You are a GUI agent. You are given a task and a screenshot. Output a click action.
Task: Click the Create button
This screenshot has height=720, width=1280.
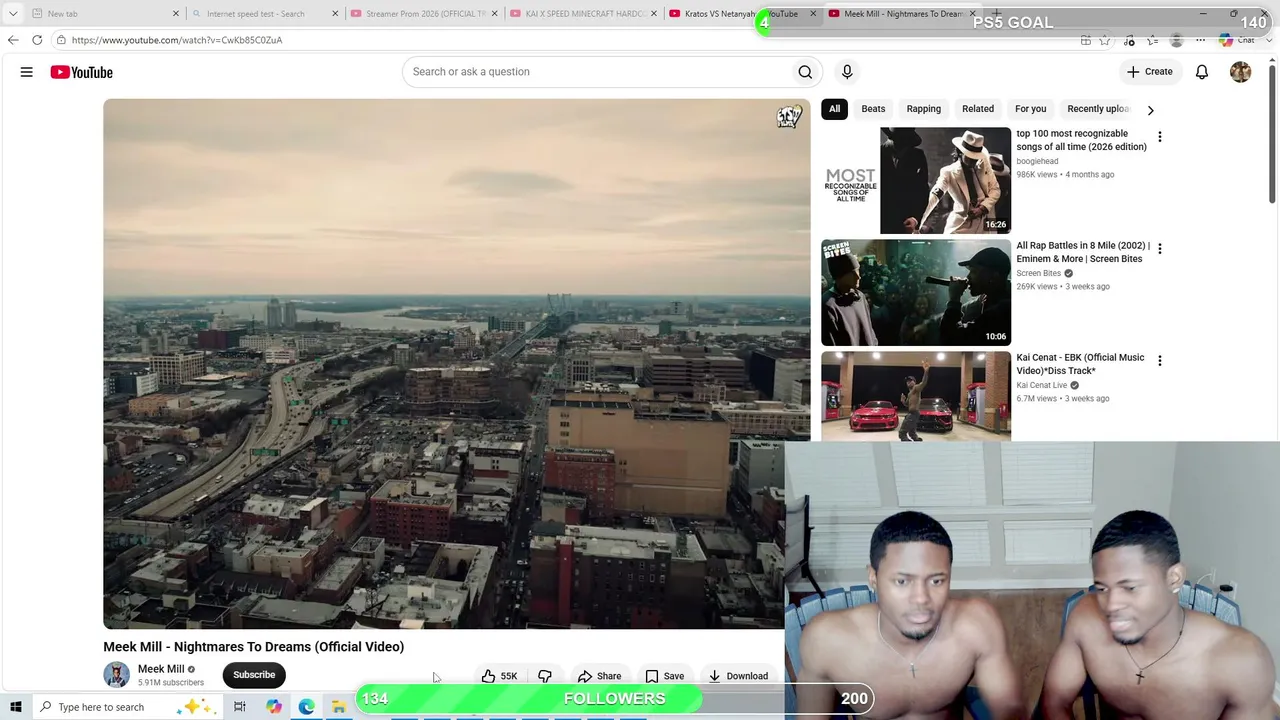(1149, 72)
